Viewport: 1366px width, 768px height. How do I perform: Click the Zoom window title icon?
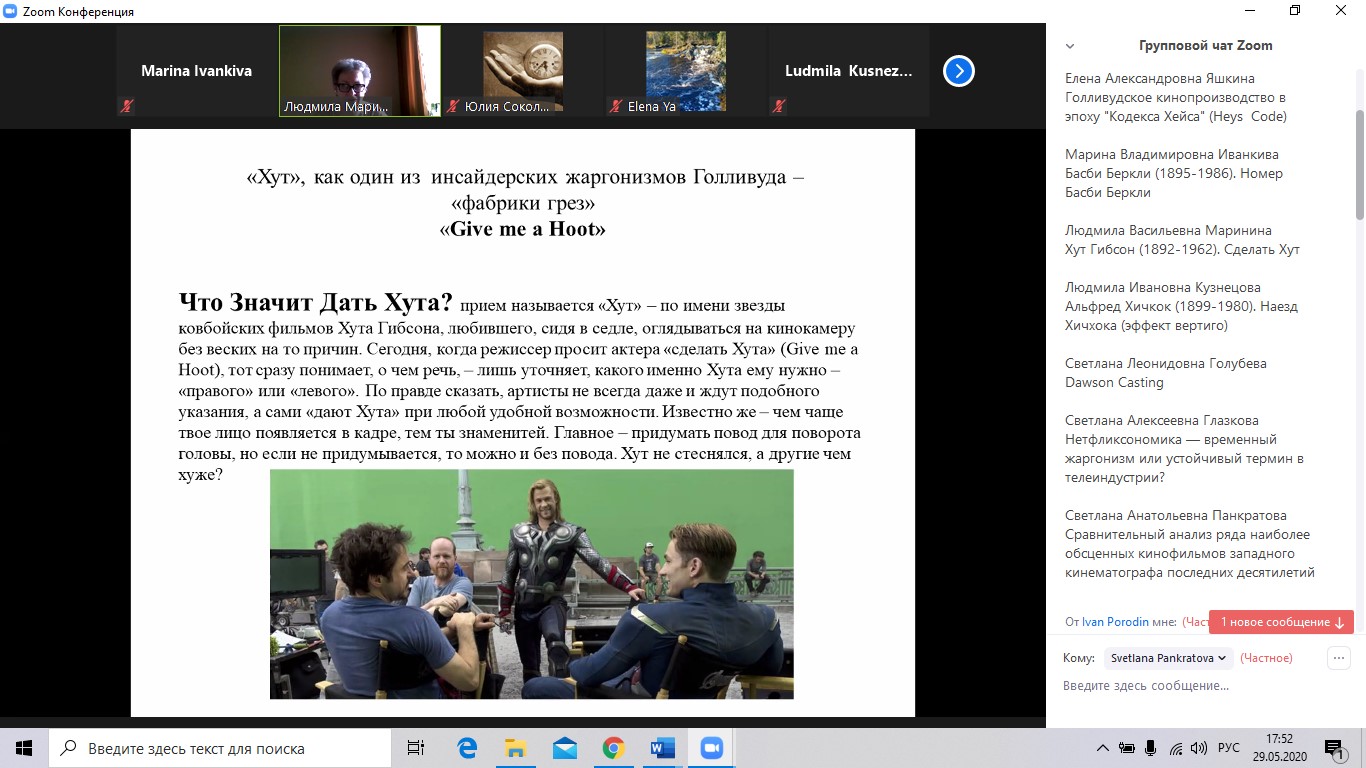point(11,11)
